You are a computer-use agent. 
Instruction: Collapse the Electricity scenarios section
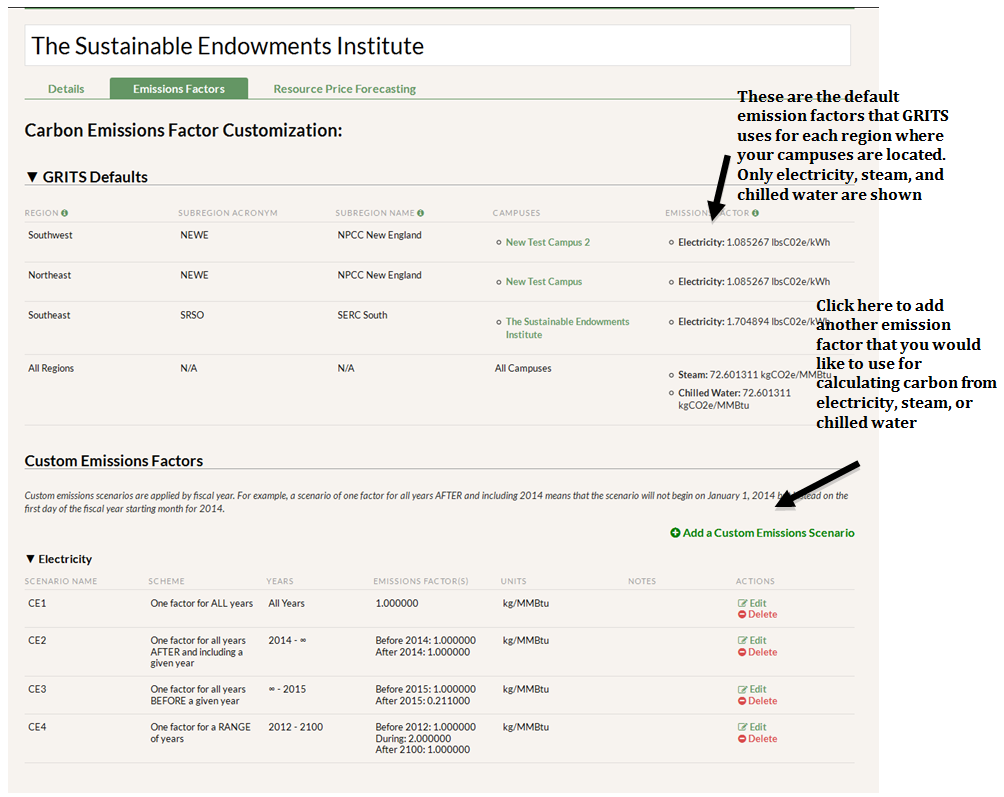coord(59,559)
